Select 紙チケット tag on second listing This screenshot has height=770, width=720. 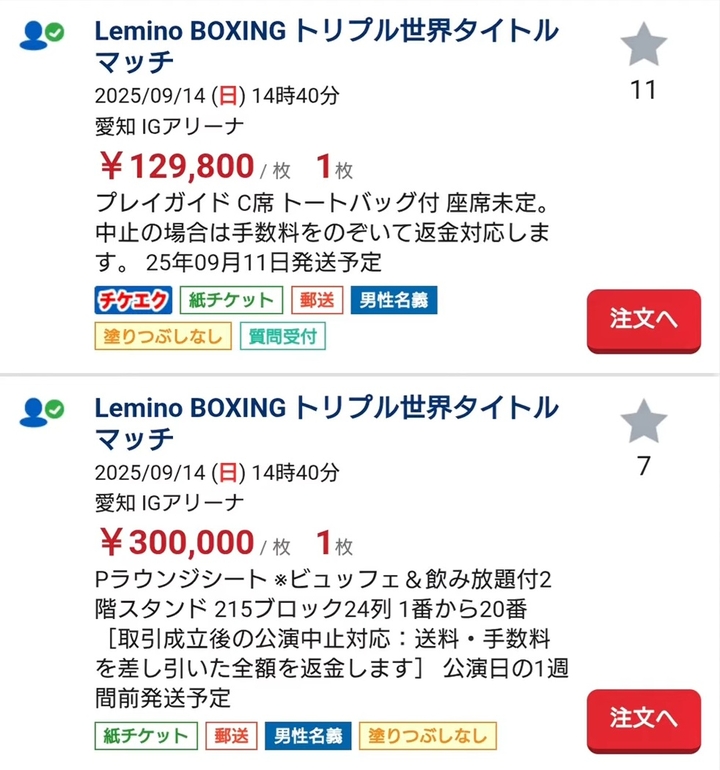[146, 736]
